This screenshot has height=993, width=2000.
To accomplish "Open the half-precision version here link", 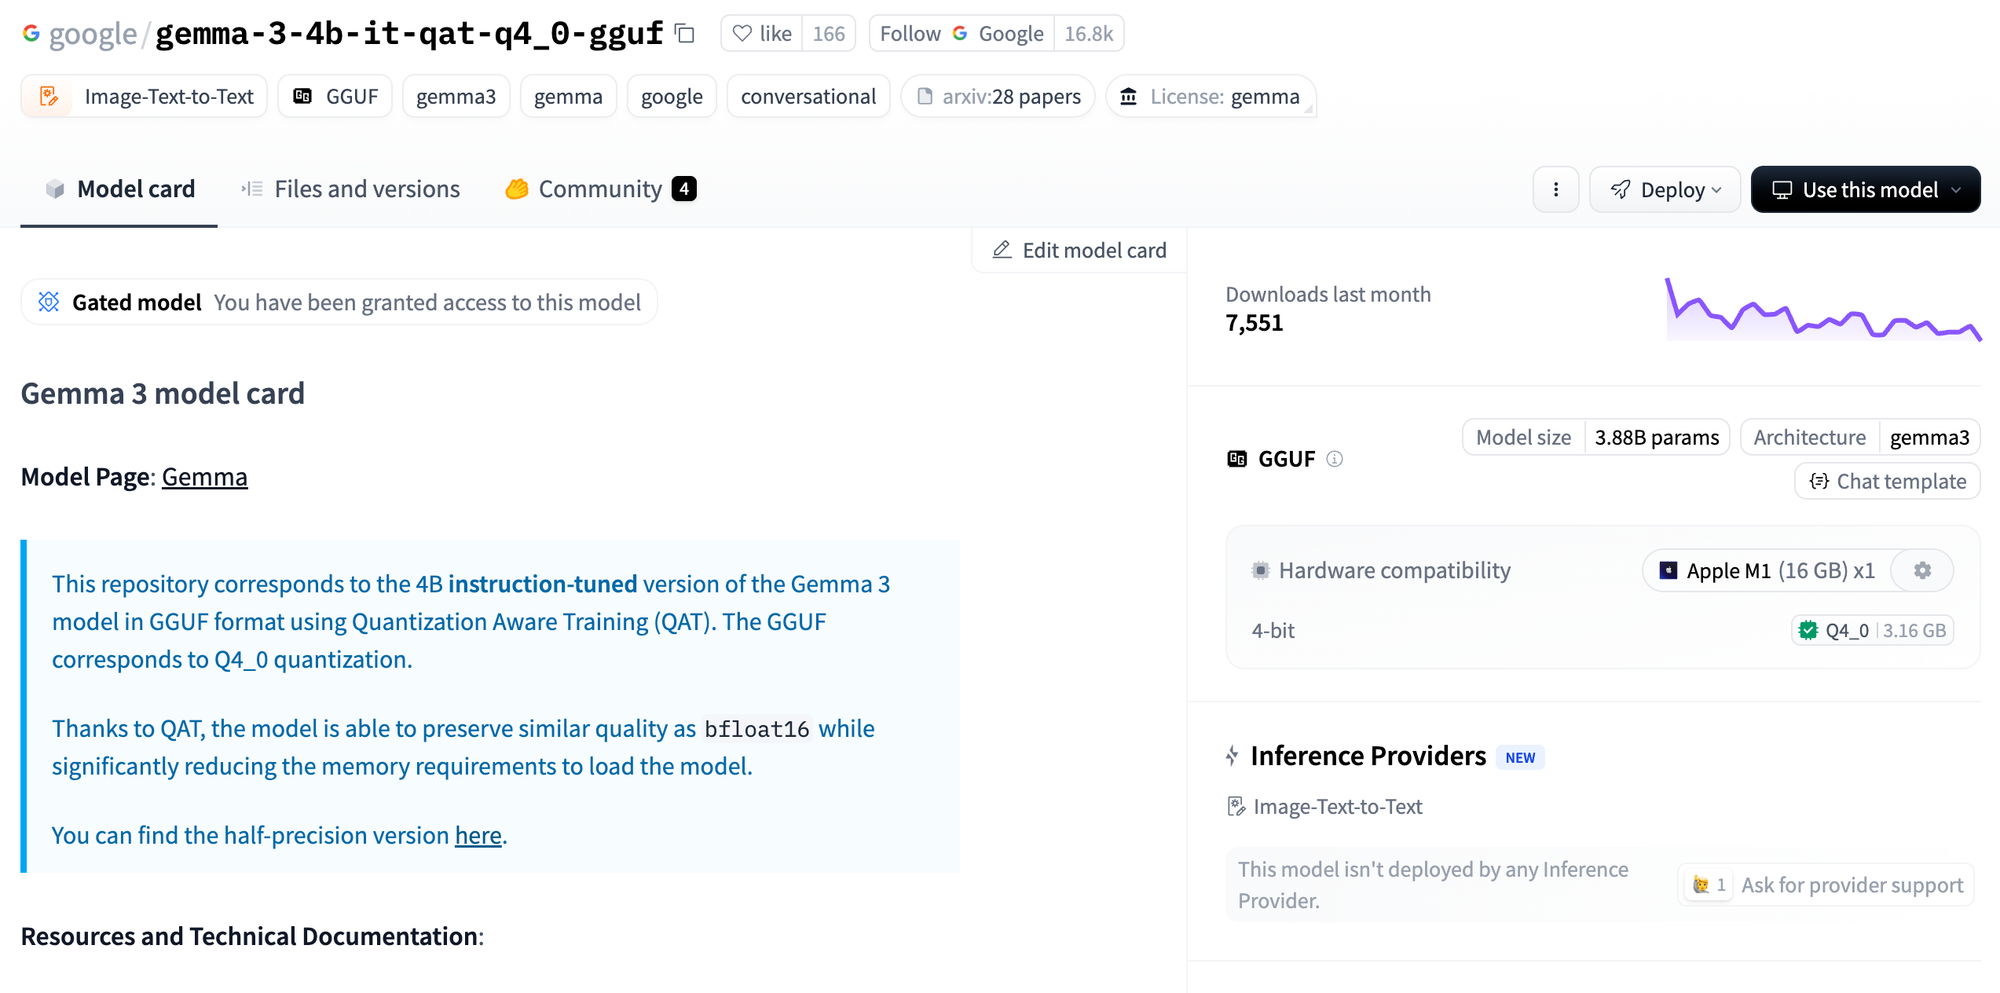I will [478, 835].
